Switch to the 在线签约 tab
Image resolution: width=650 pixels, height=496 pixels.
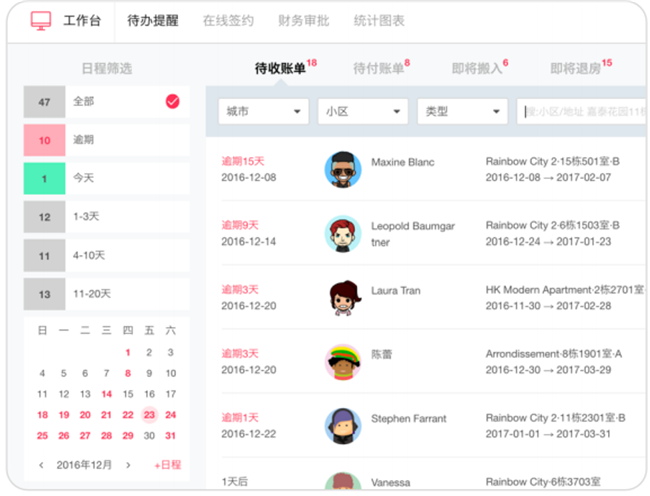click(x=228, y=20)
